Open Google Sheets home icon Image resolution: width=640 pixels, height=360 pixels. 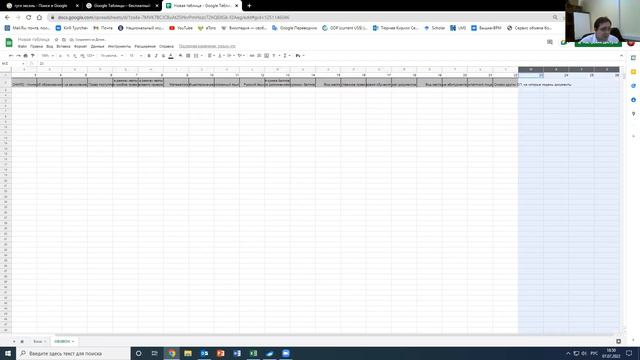[9, 42]
